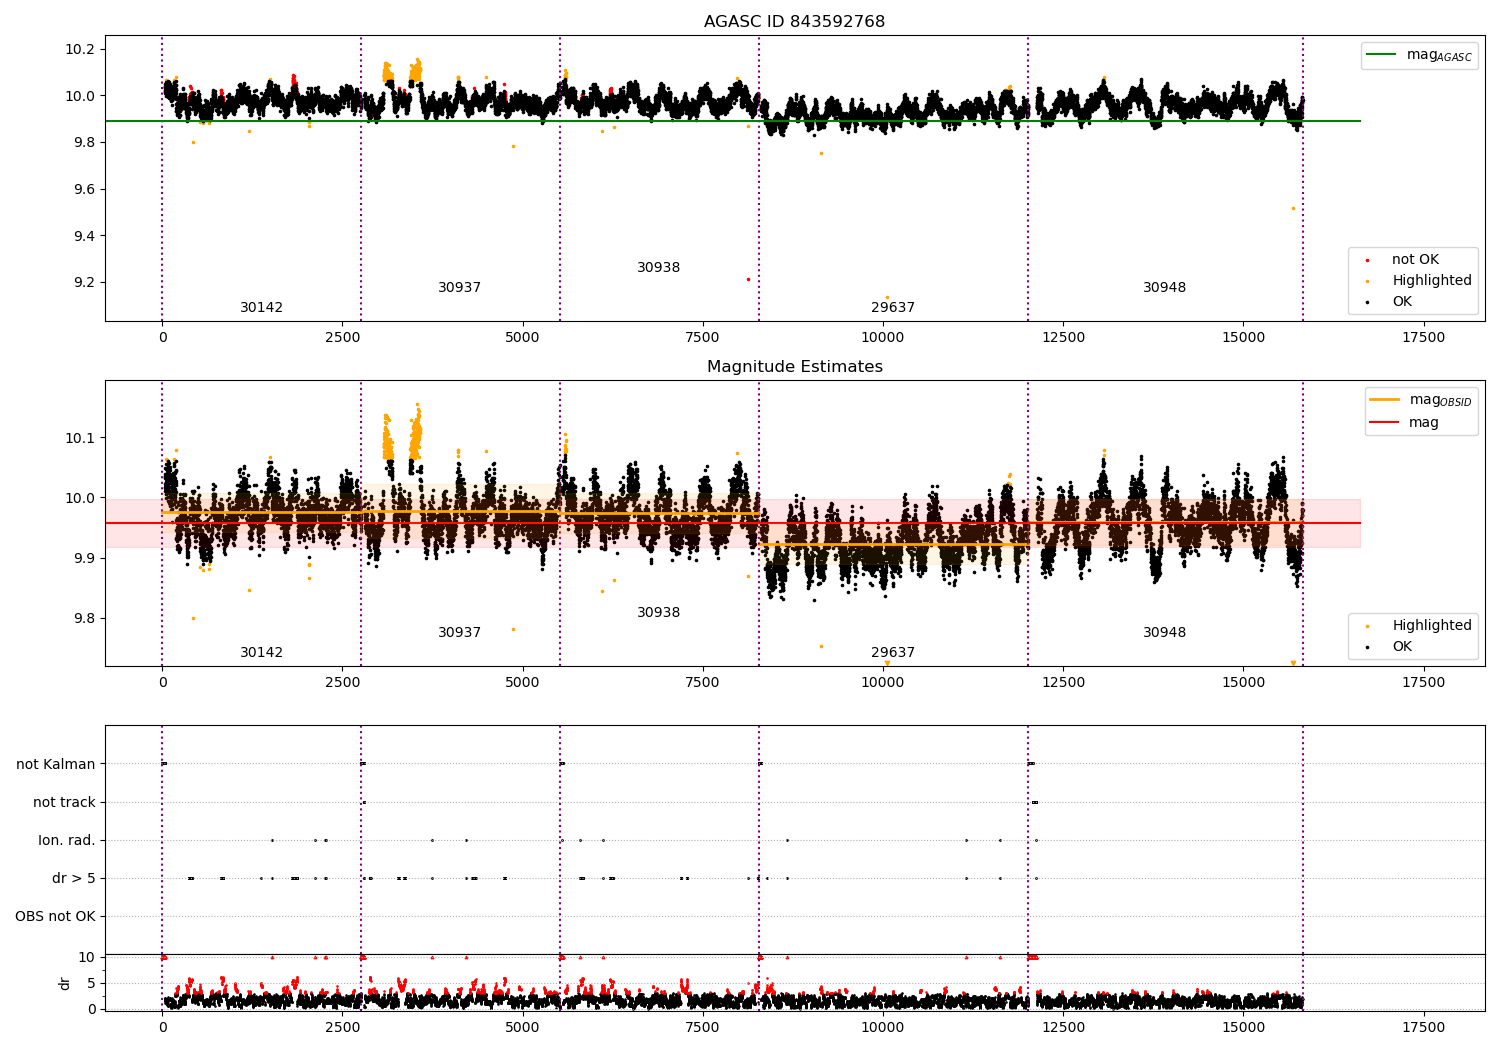Select 30938 label in Magnitude Estimates plot
1500x1050 pixels.
coord(658,612)
